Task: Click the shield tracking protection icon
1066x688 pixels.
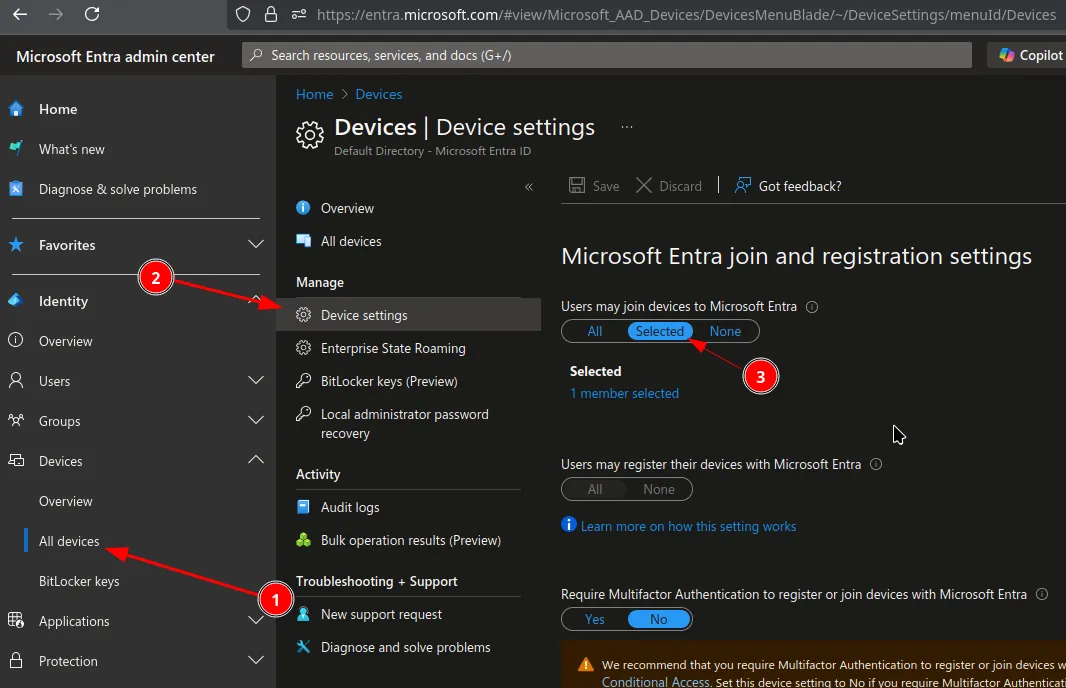Action: (x=243, y=14)
